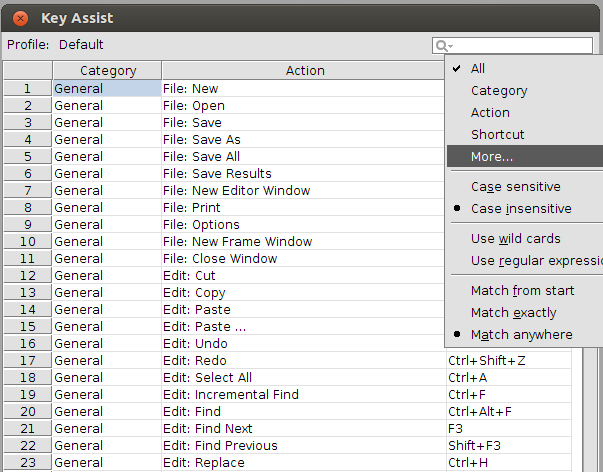Screen dimensions: 603x472
Task: Pick the Action filter menu item
Action: point(490,113)
